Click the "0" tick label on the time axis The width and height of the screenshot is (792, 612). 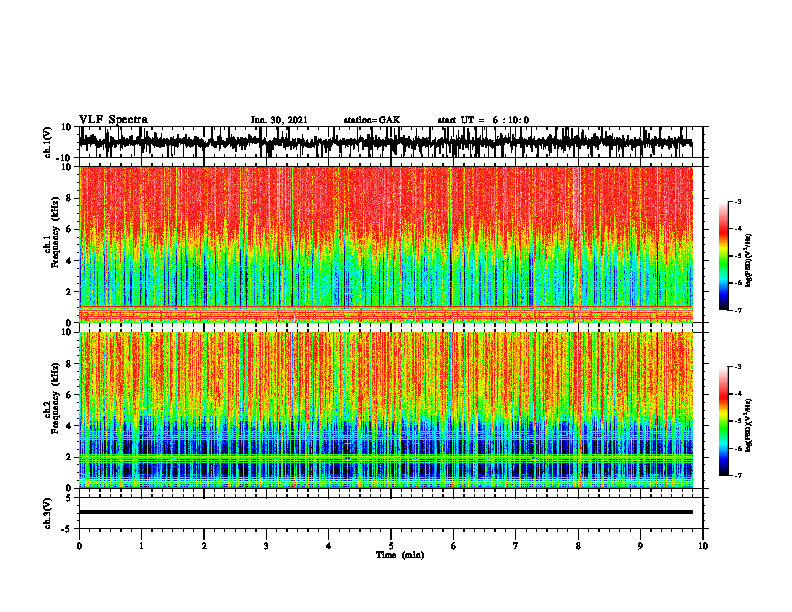79,546
